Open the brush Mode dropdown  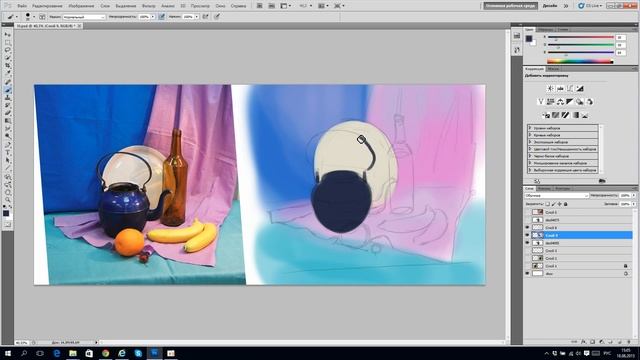[x=84, y=17]
